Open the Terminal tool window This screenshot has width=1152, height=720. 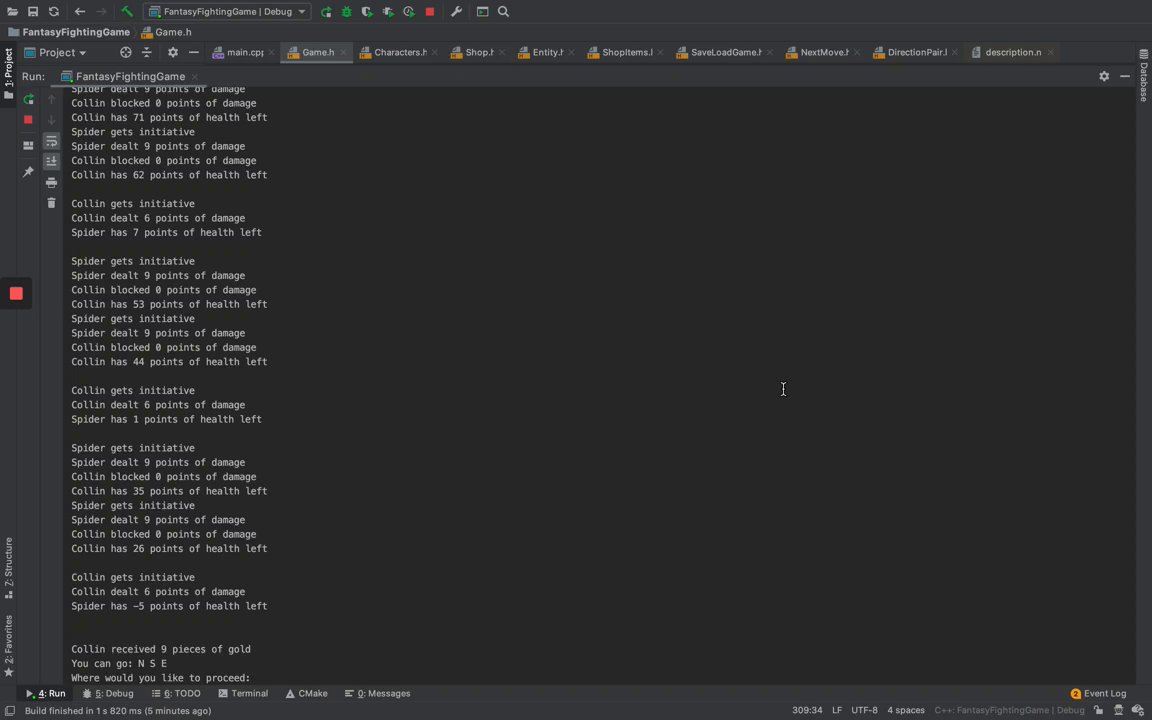coord(243,694)
